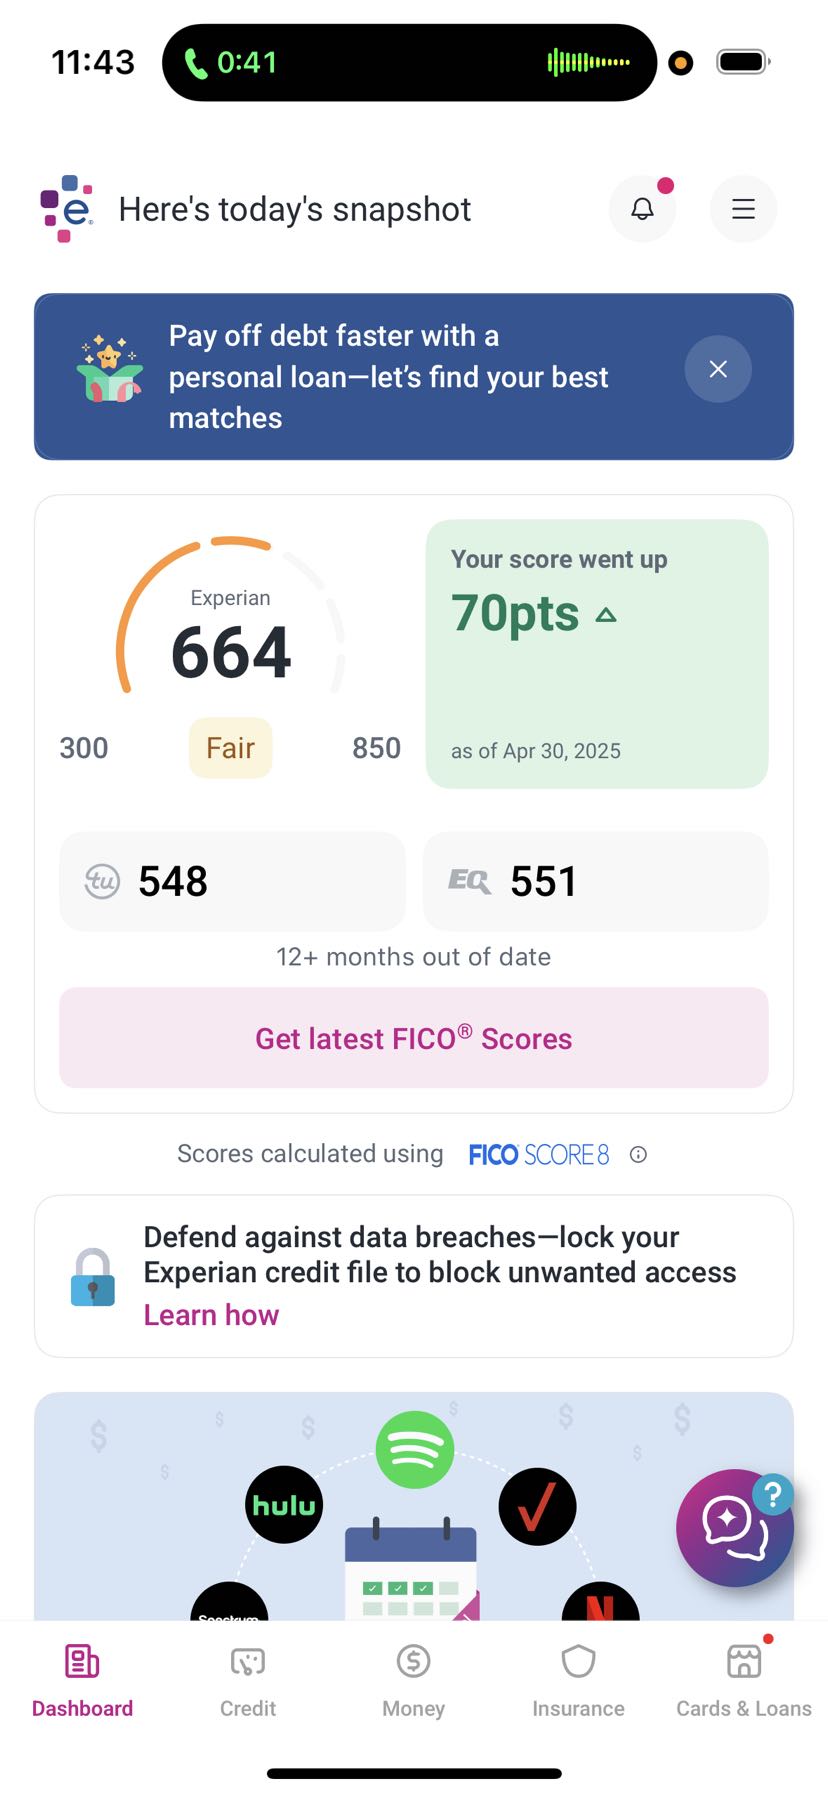The image size is (828, 1796).
Task: Tap the FICO Score 8 info icon
Action: [x=638, y=1155]
